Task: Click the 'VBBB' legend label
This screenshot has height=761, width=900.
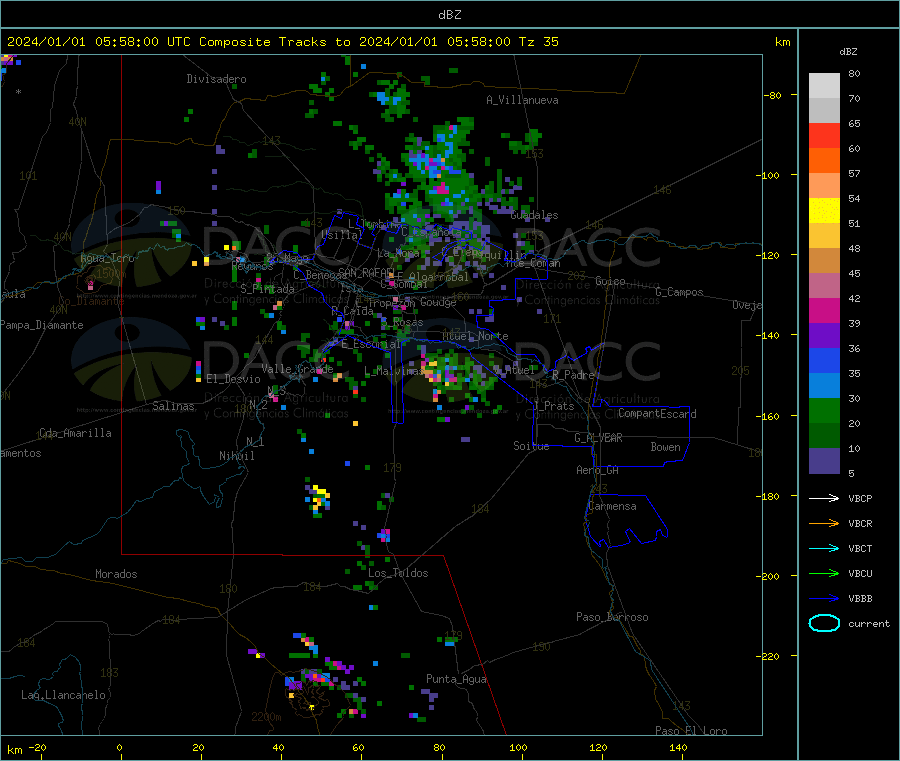Action: (x=860, y=599)
